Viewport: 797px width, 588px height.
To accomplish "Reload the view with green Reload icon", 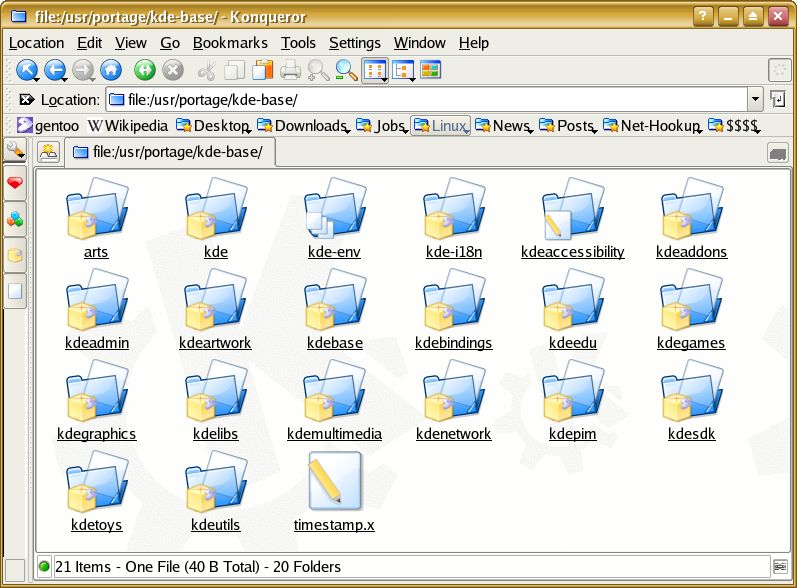I will point(145,70).
